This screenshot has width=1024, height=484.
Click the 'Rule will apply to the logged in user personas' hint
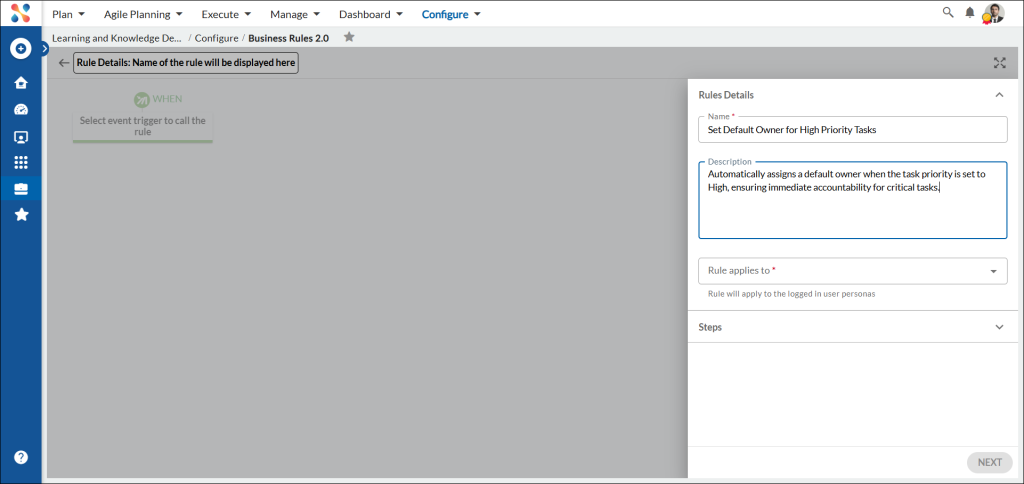pos(792,294)
